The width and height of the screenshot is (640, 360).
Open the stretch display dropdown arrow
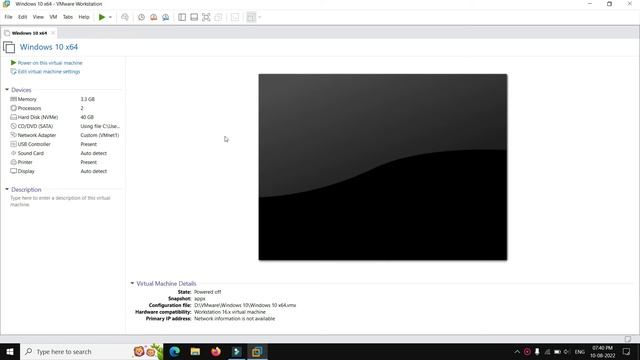pos(260,17)
